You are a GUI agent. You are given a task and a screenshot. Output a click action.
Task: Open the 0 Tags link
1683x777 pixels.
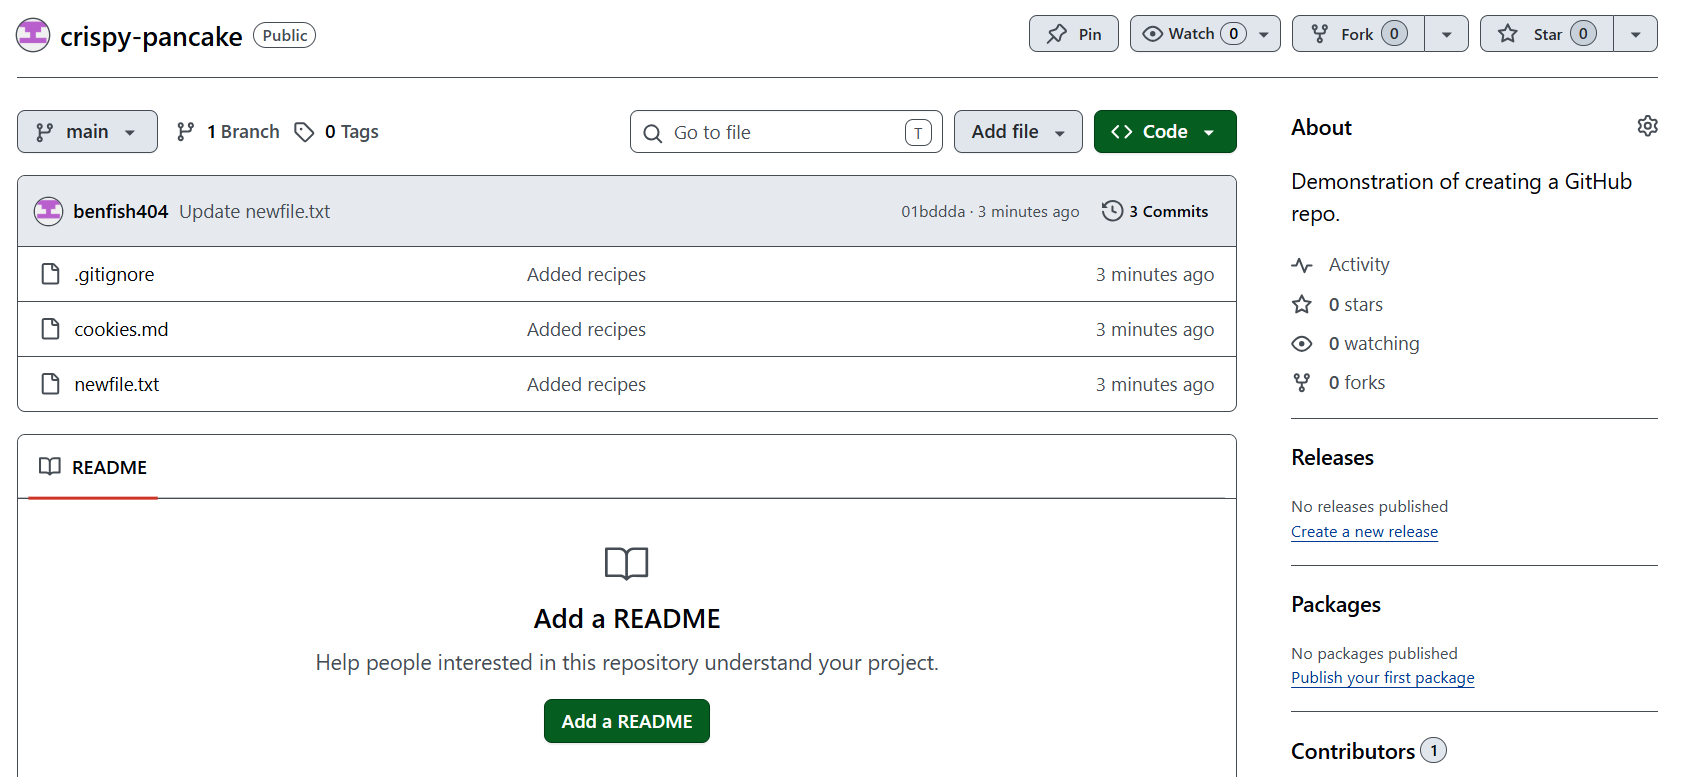click(336, 132)
